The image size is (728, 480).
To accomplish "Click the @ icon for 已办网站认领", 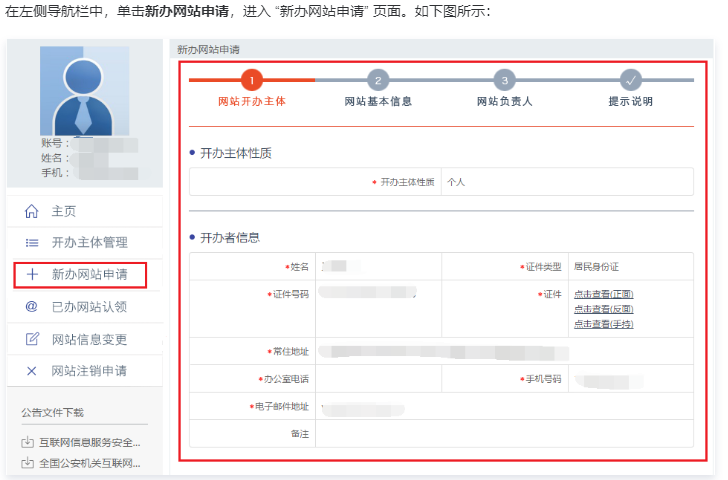I will (x=31, y=307).
